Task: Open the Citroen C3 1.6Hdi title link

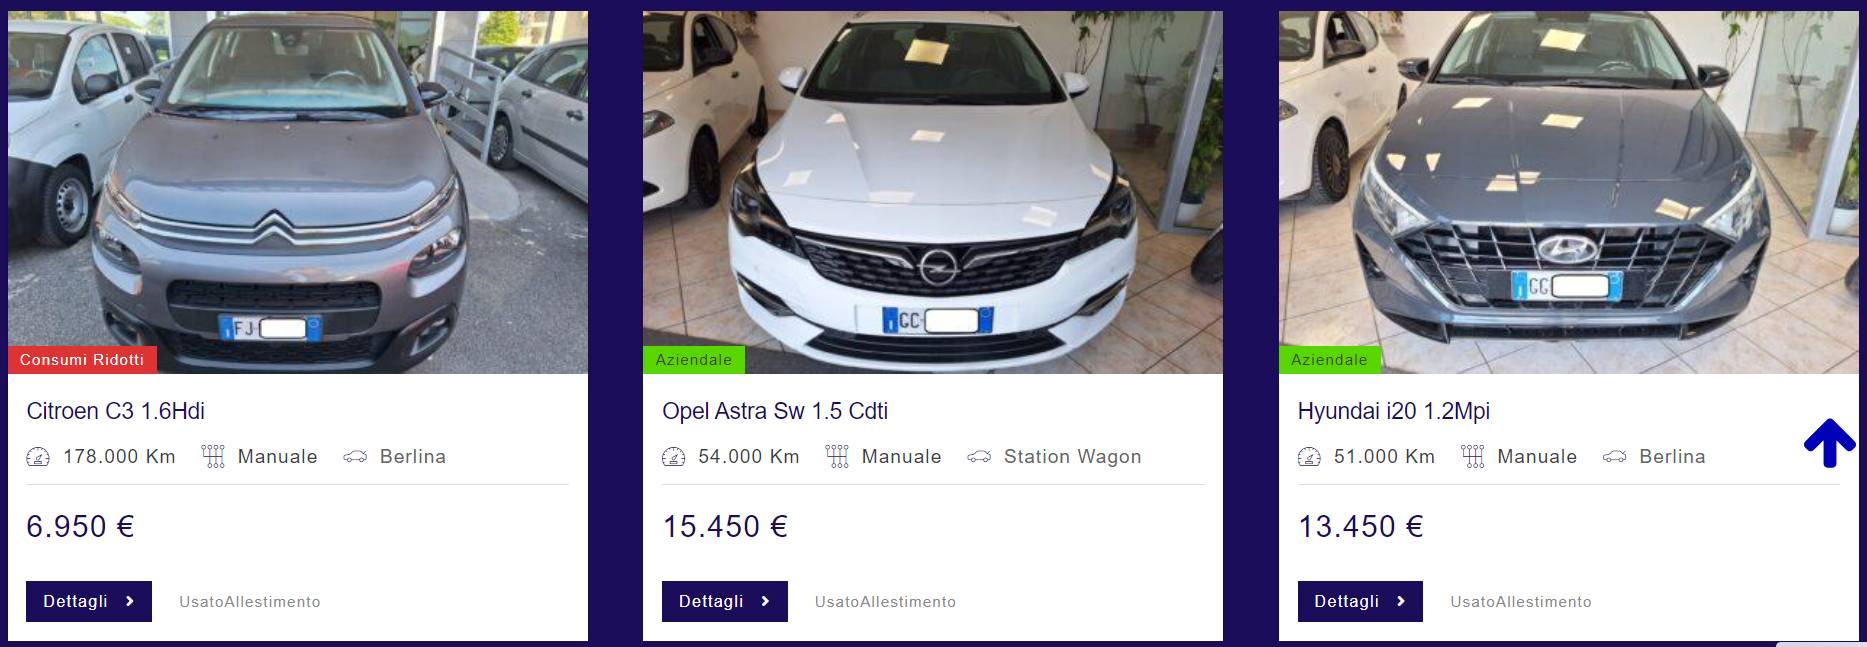Action: click(x=116, y=411)
